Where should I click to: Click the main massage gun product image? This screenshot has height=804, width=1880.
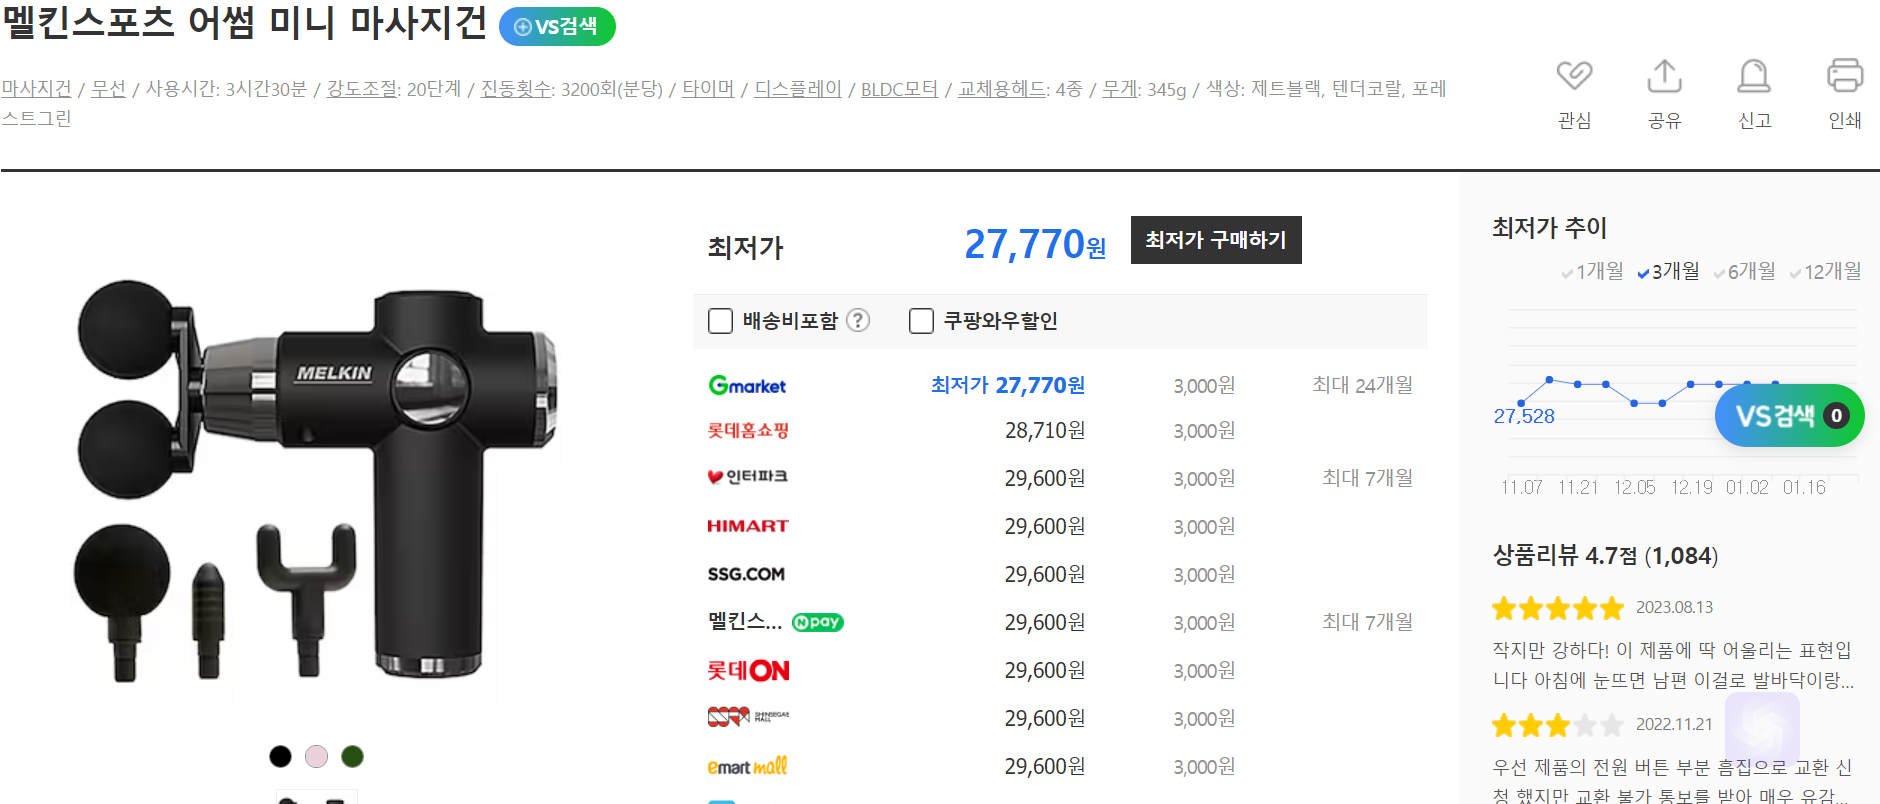click(x=318, y=480)
